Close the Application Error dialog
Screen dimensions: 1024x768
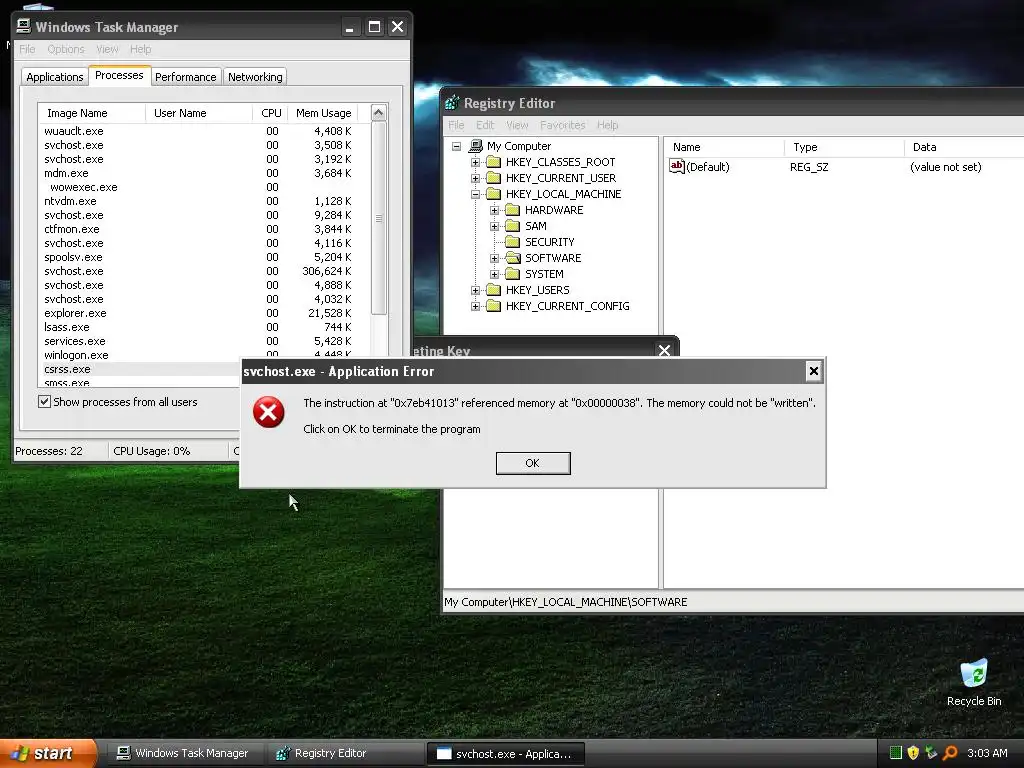click(x=814, y=372)
